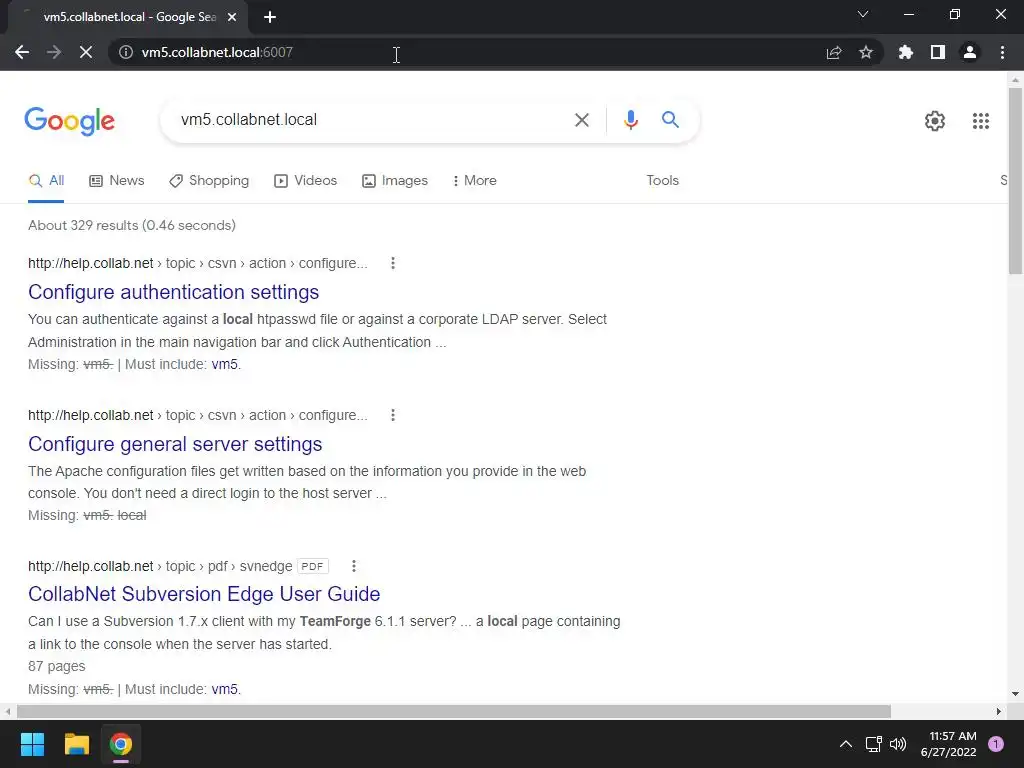The width and height of the screenshot is (1024, 768).
Task: Clear the search box text
Action: tap(582, 120)
